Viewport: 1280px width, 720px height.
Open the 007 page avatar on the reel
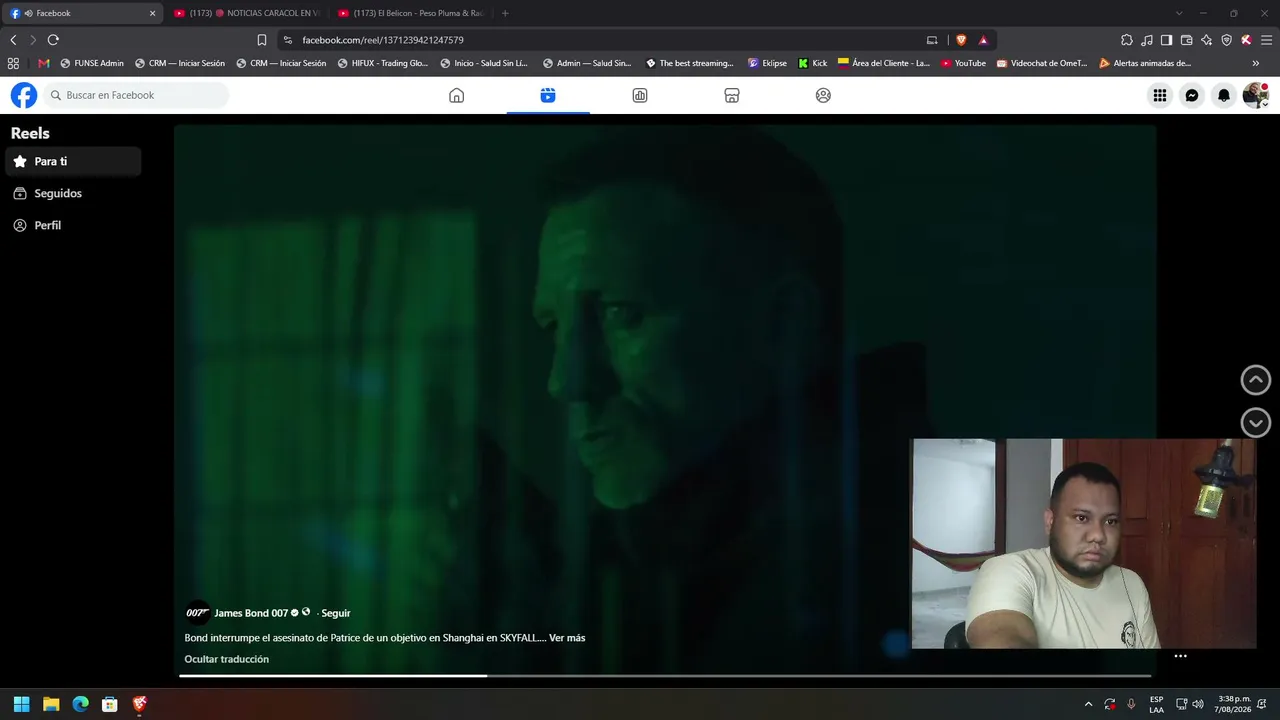(x=198, y=613)
